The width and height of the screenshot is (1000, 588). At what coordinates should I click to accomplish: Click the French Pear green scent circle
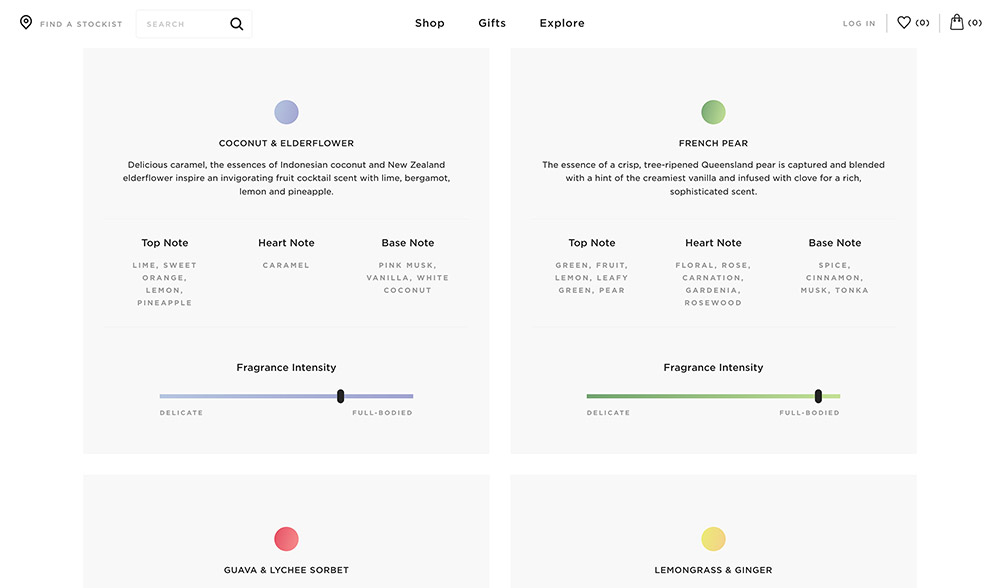(x=713, y=112)
